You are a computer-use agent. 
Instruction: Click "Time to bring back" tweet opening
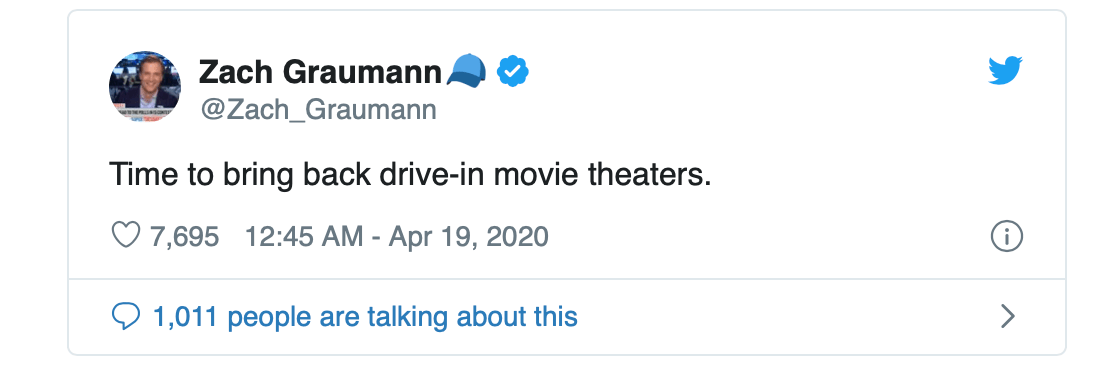coord(240,175)
